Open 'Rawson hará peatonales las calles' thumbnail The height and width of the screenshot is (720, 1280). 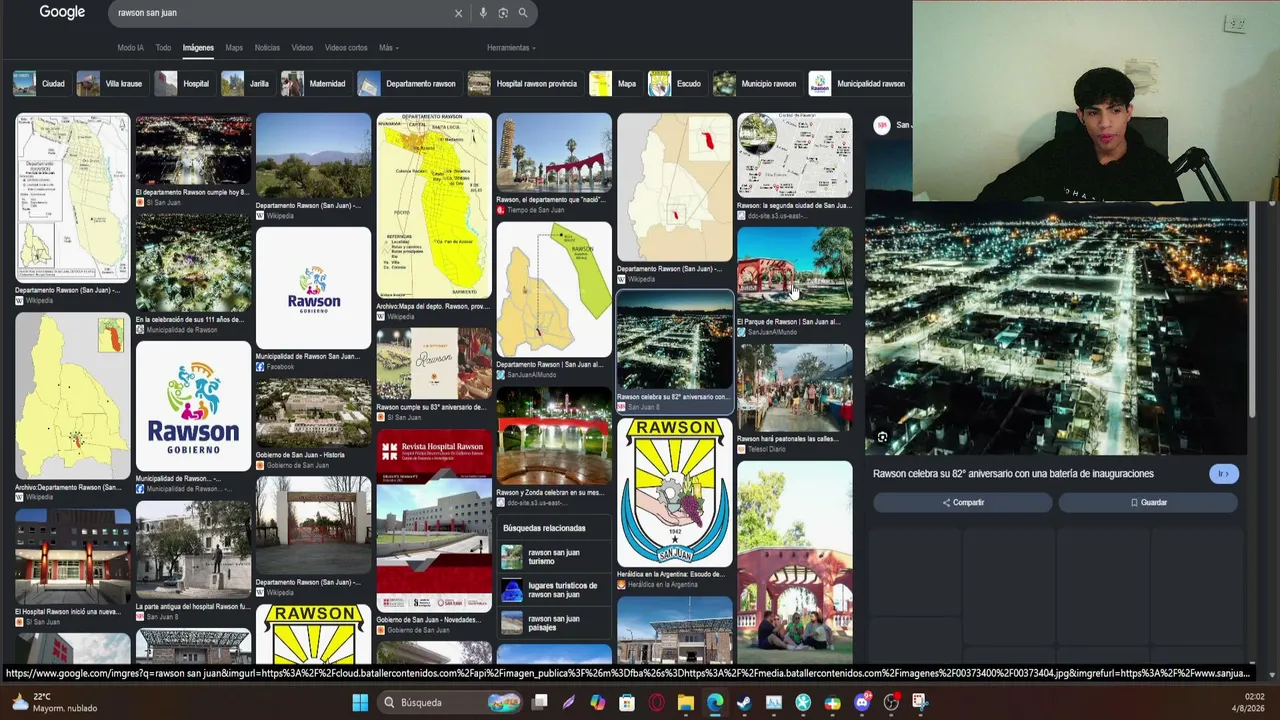pyautogui.click(x=795, y=388)
